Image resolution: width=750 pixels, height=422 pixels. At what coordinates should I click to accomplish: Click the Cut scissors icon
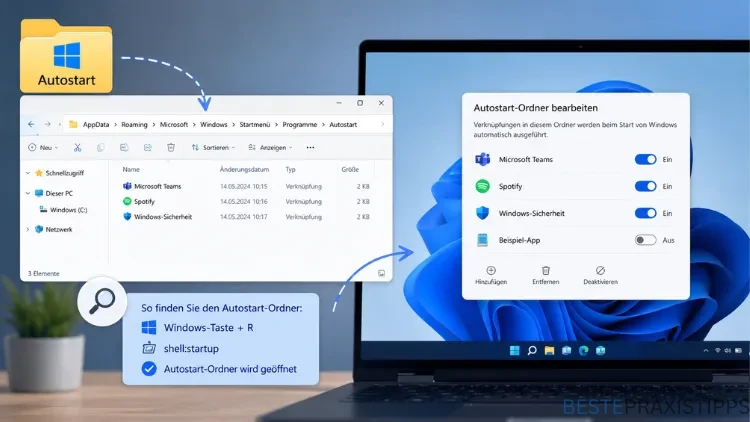tap(77, 147)
